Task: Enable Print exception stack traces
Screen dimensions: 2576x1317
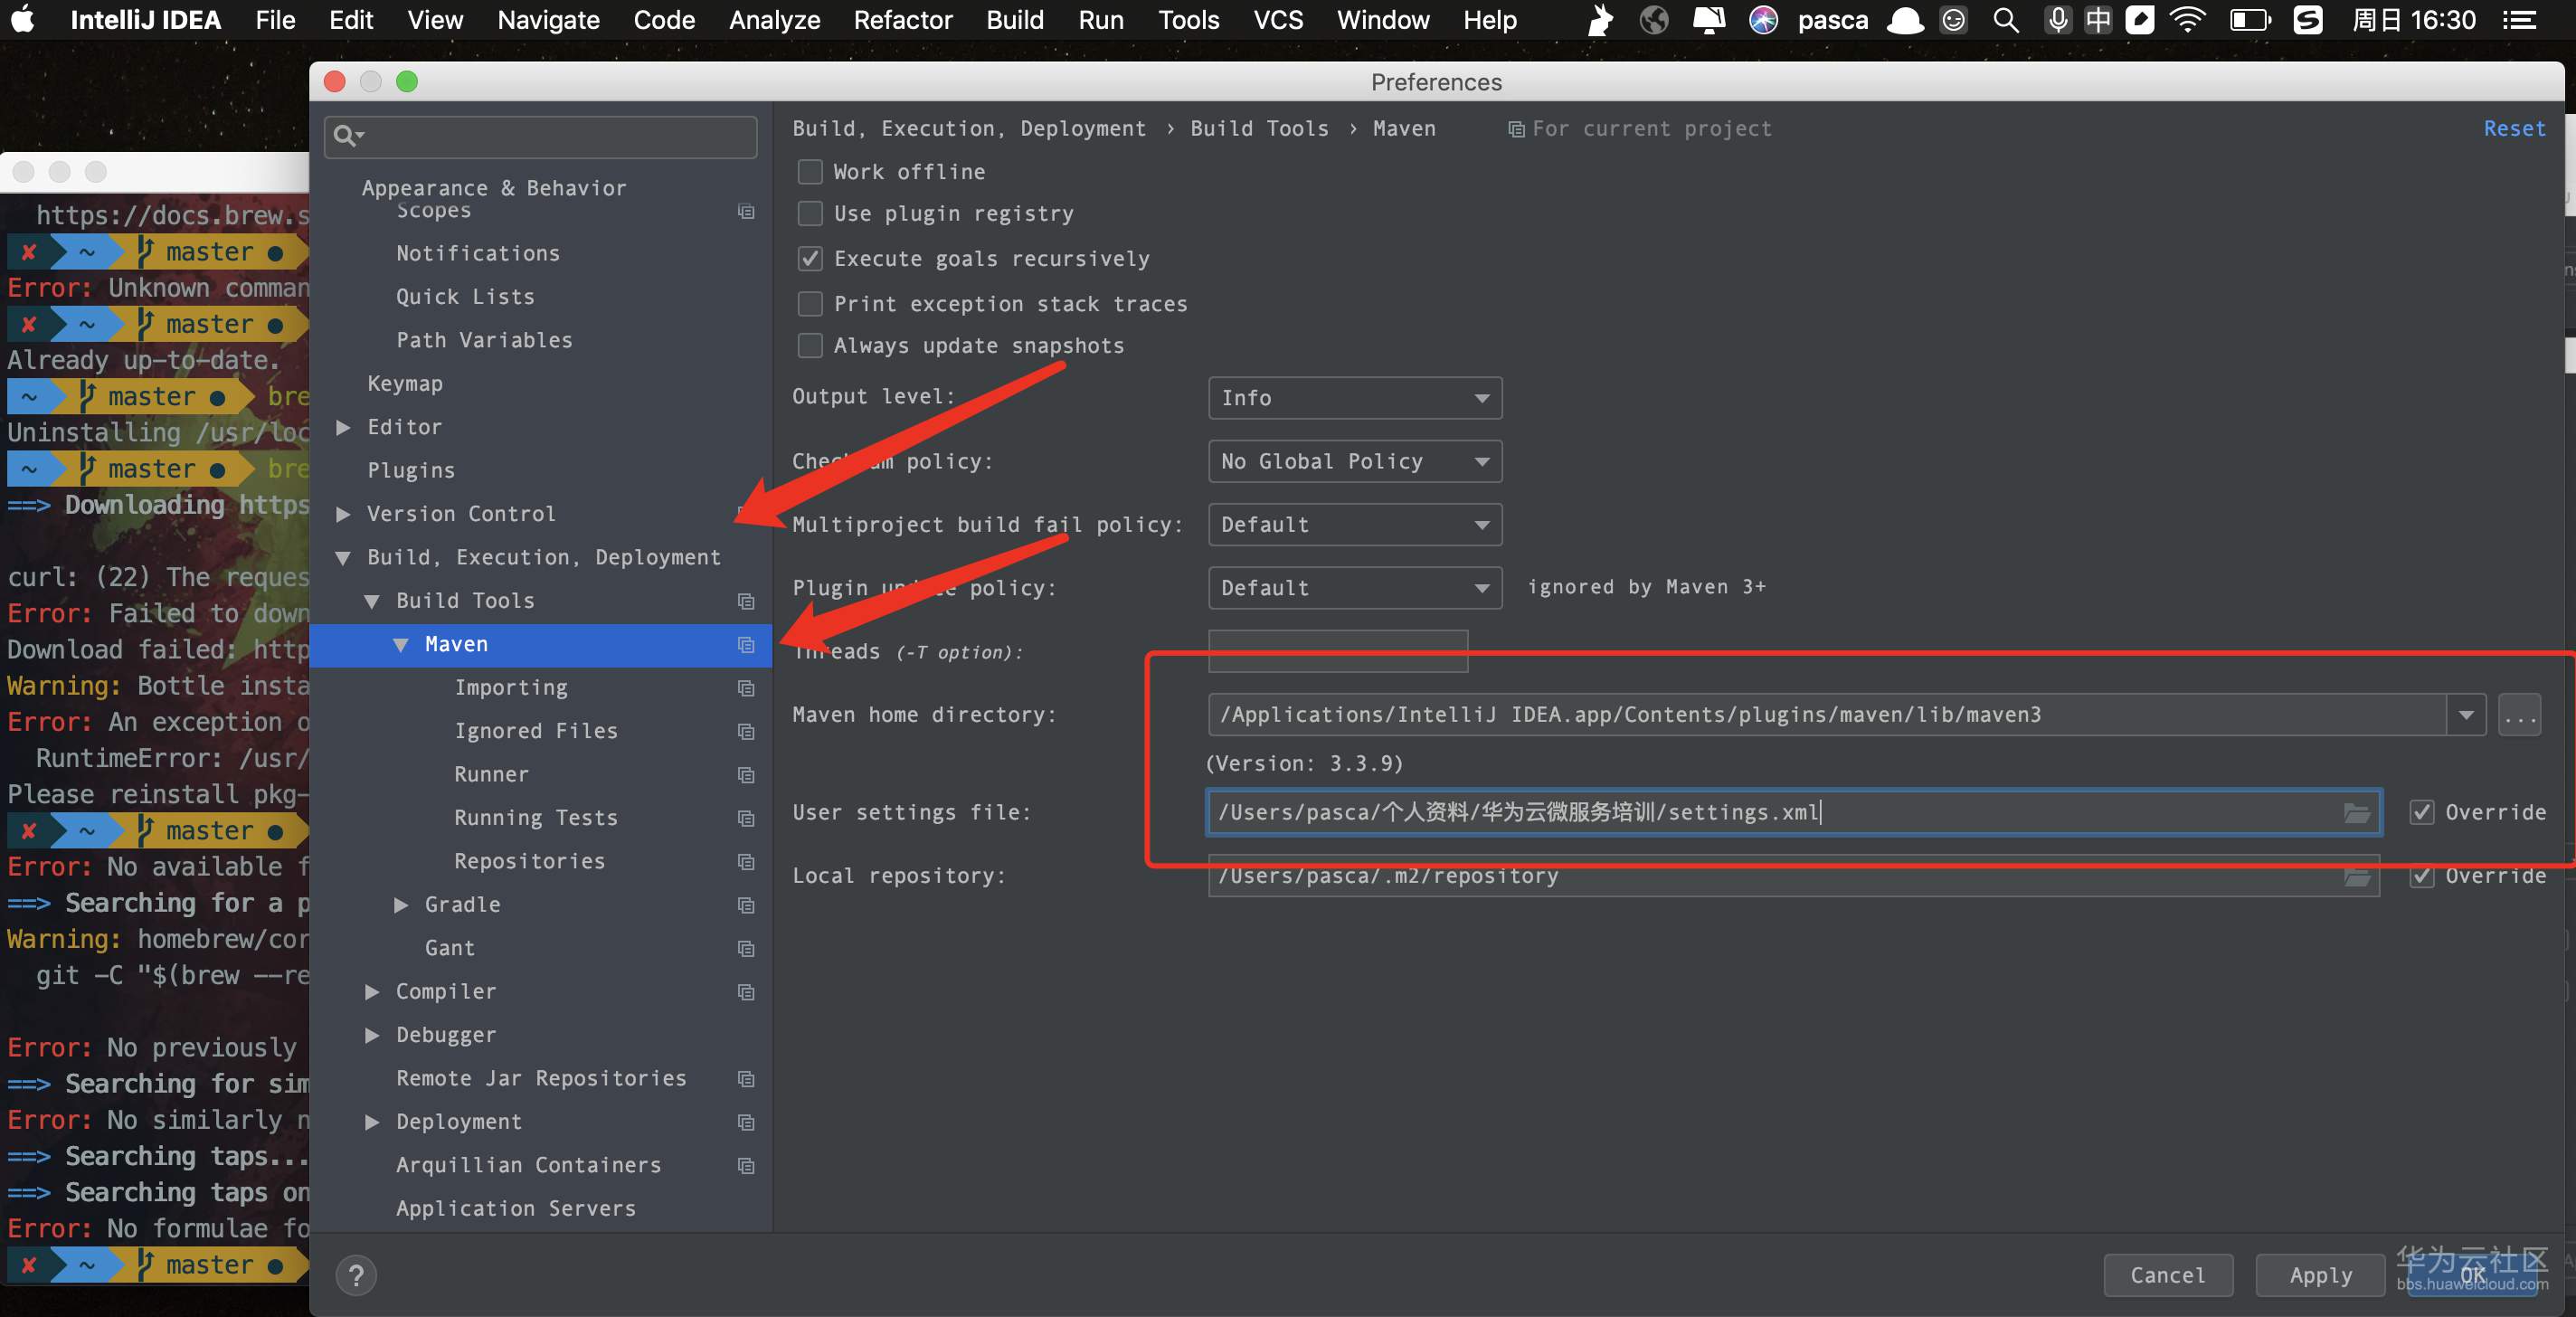Action: (810, 304)
